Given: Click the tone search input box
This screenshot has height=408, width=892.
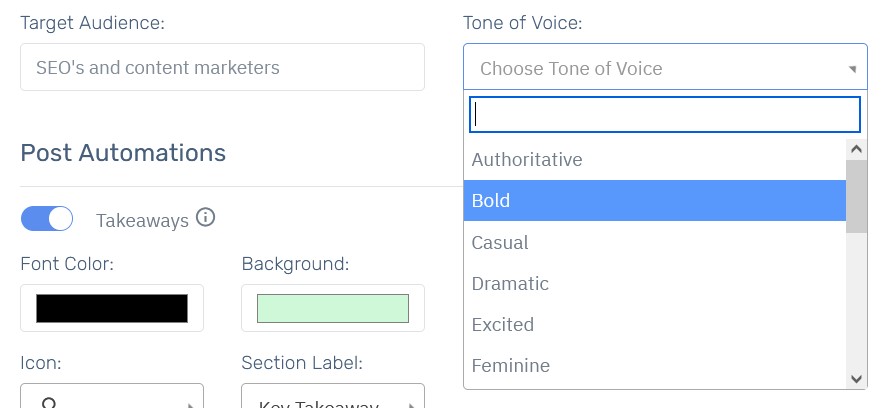Looking at the screenshot, I should point(664,114).
